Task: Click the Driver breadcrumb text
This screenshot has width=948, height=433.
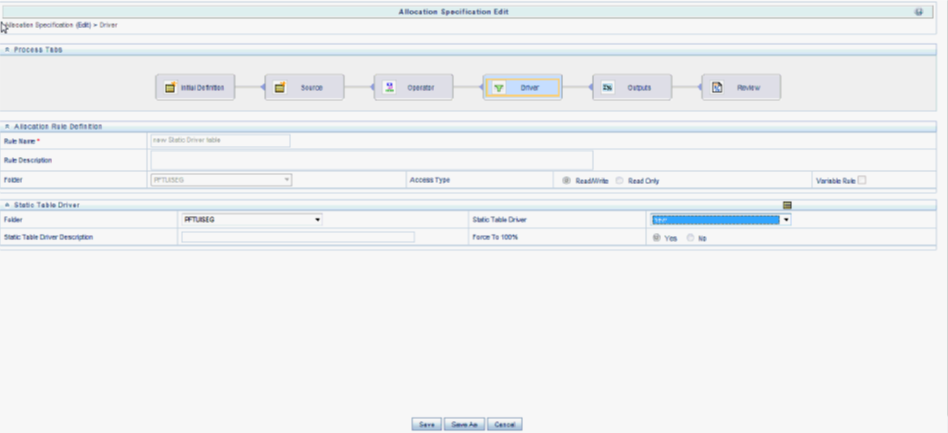Action: pyautogui.click(x=109, y=25)
